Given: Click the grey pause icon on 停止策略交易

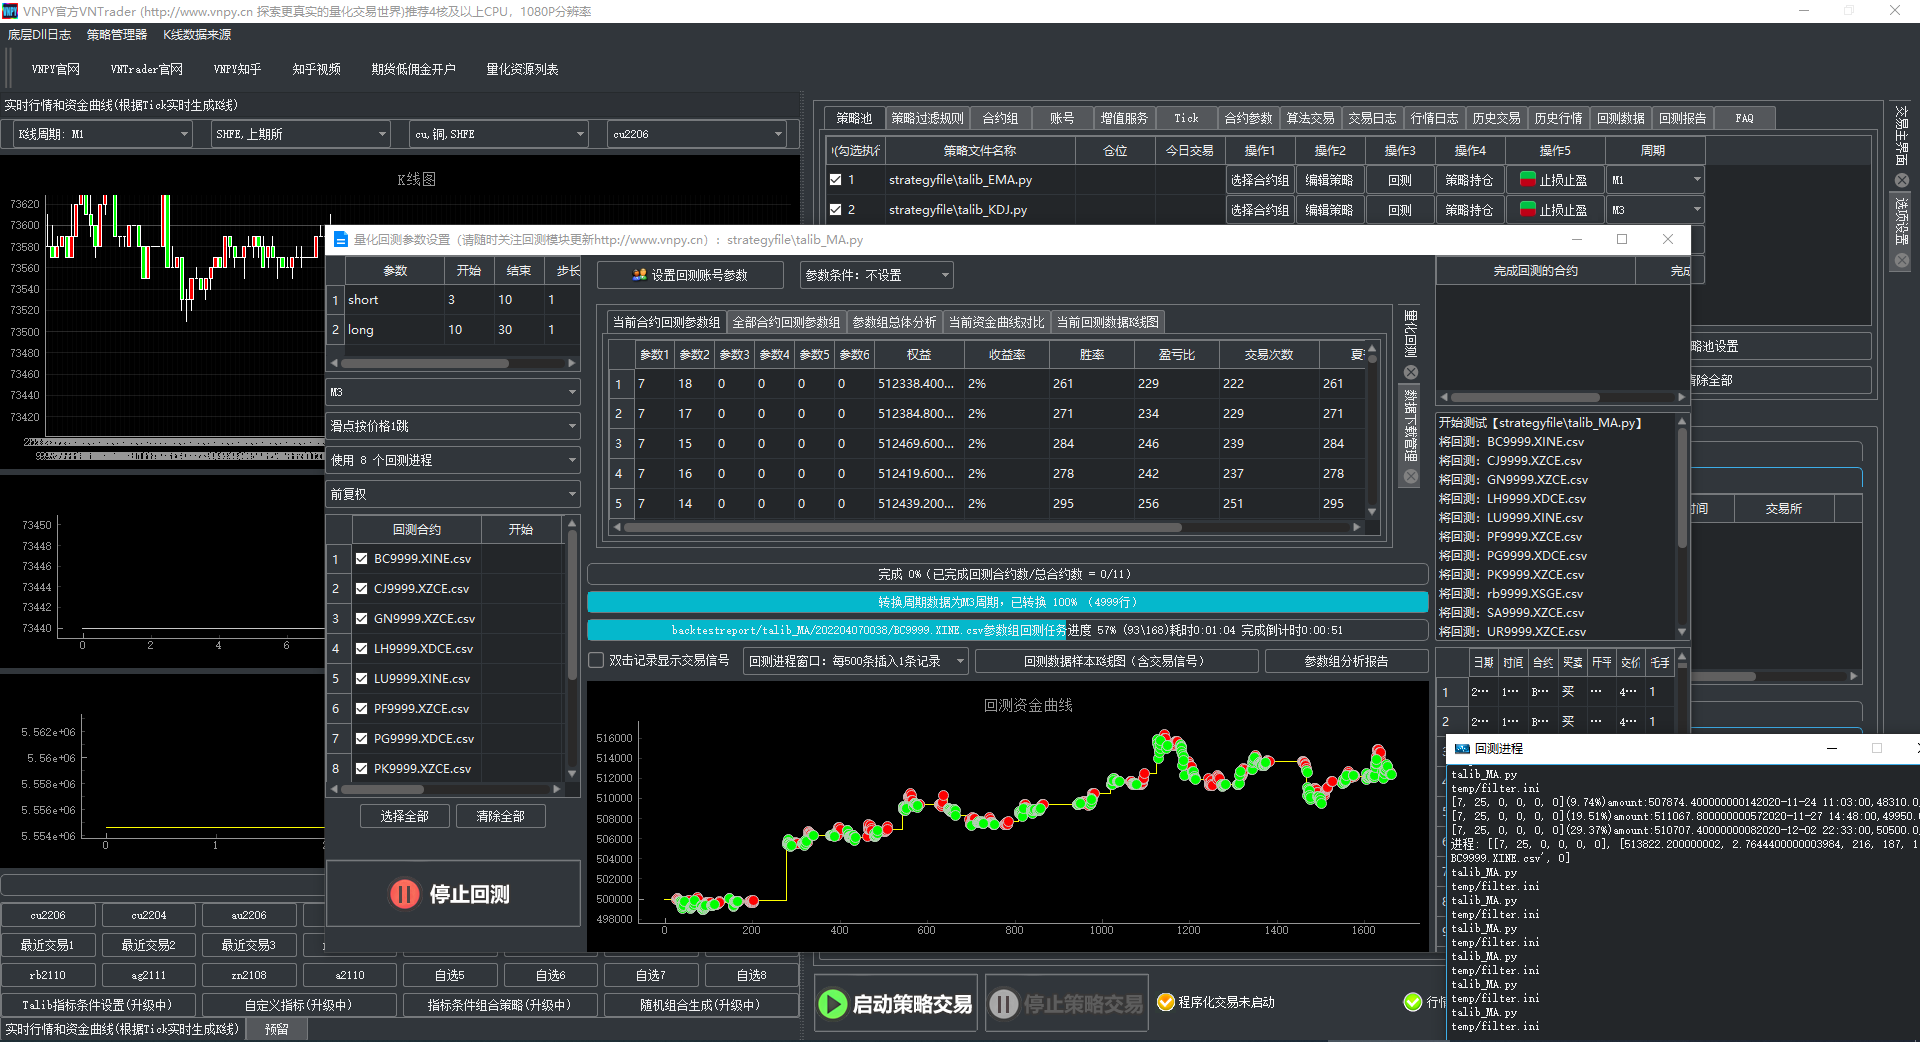Looking at the screenshot, I should coord(1004,1003).
